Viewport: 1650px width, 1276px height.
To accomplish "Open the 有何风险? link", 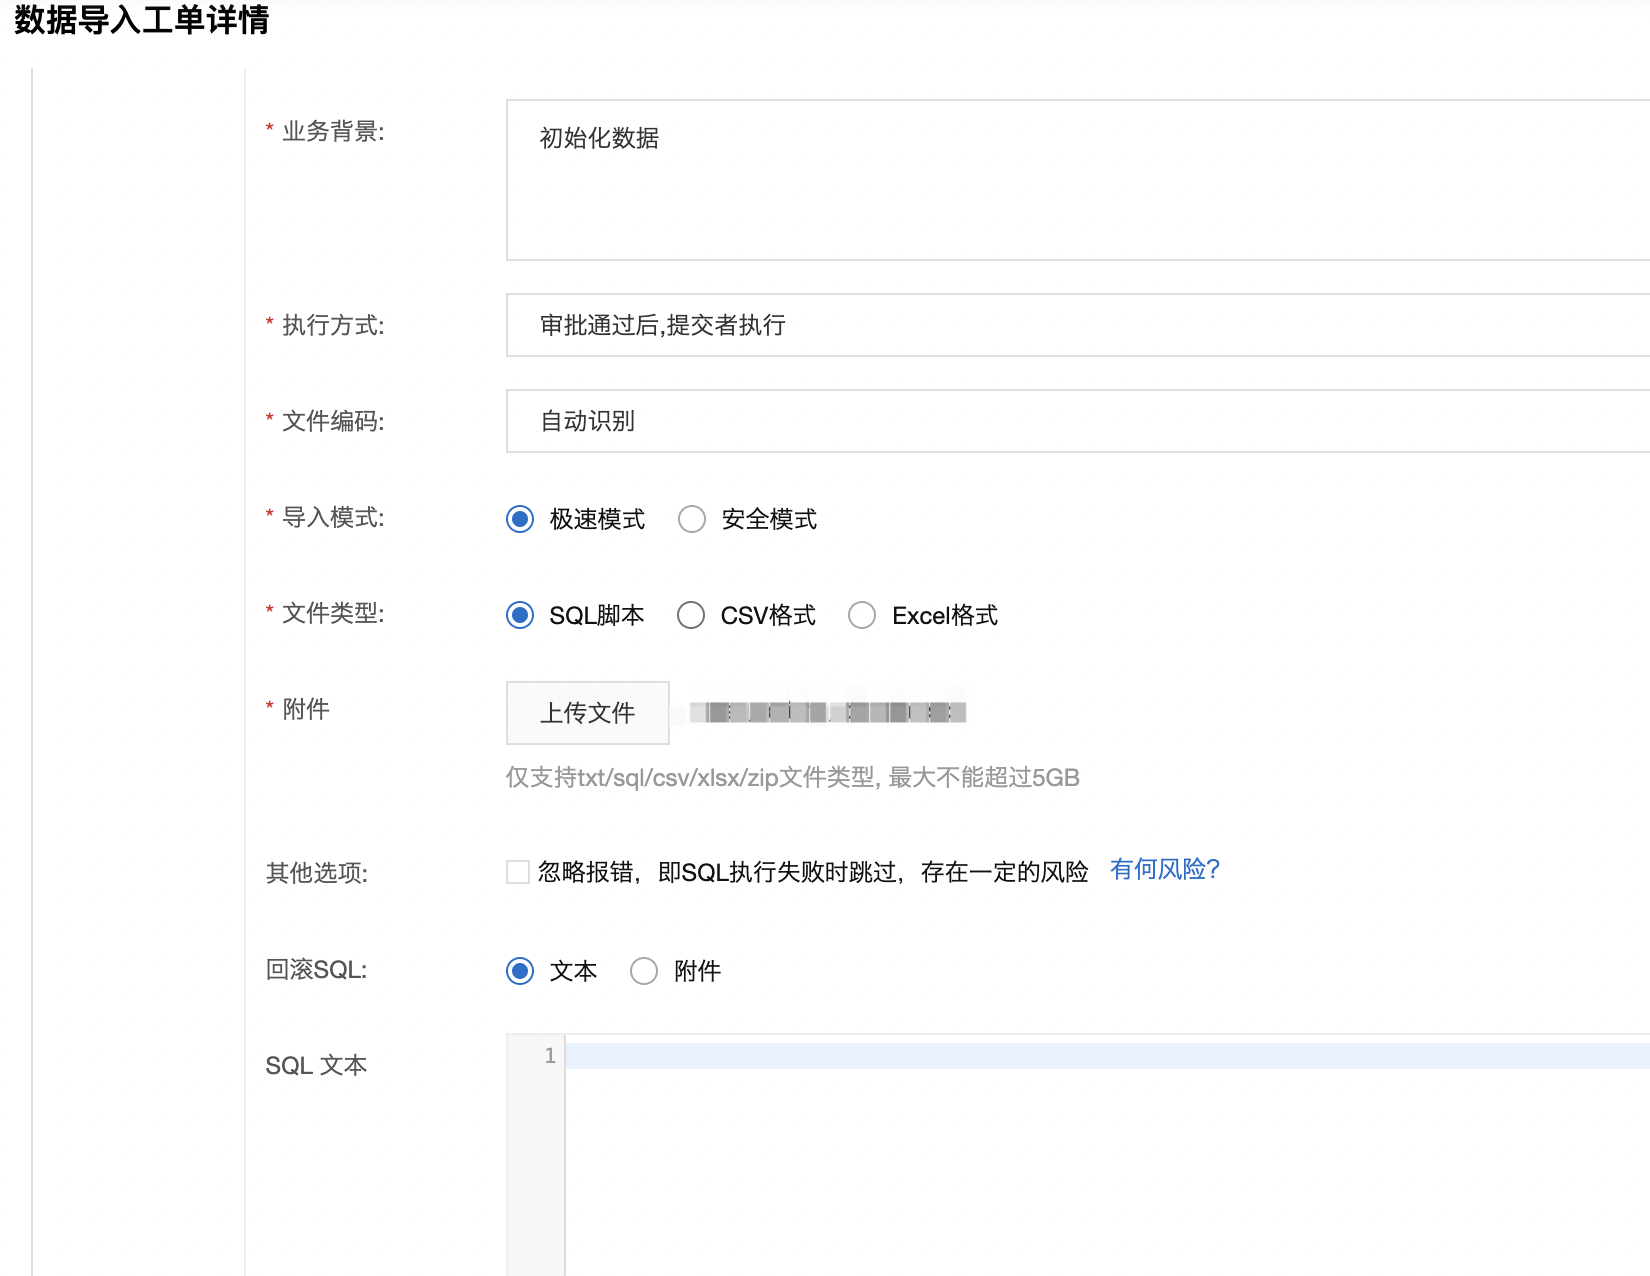I will click(x=1165, y=870).
